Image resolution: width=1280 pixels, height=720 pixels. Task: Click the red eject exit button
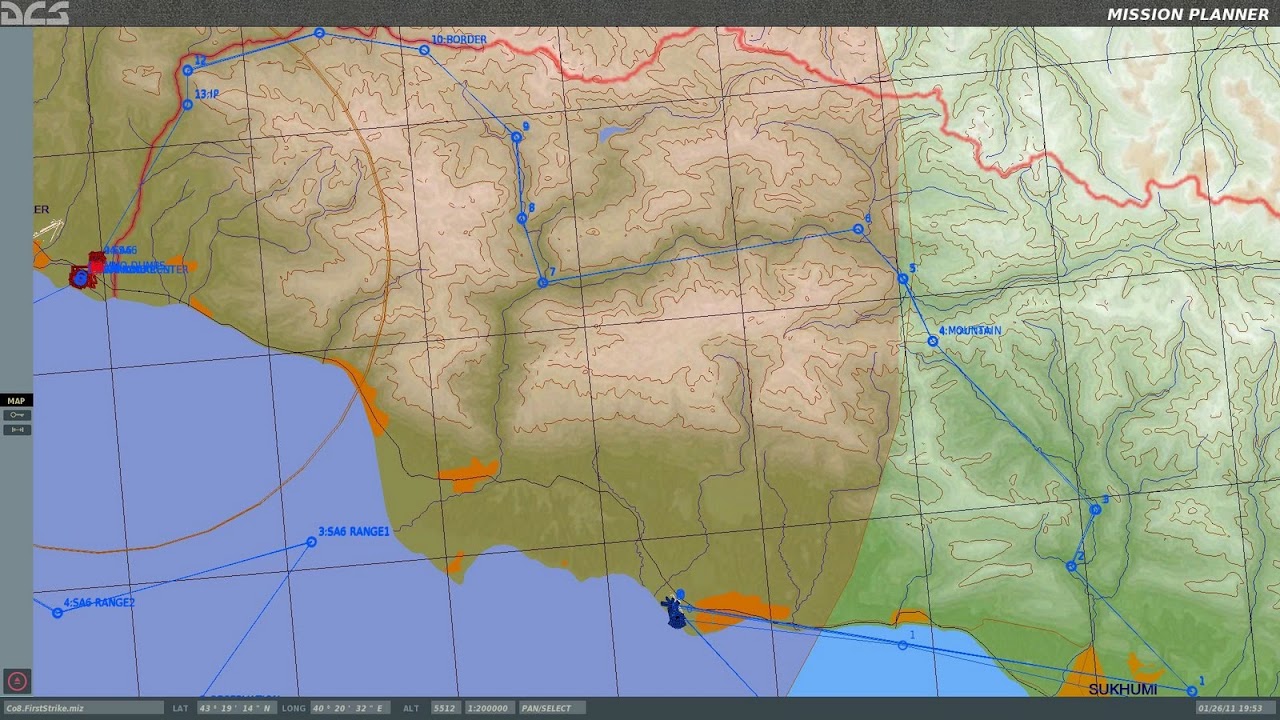(x=17, y=681)
